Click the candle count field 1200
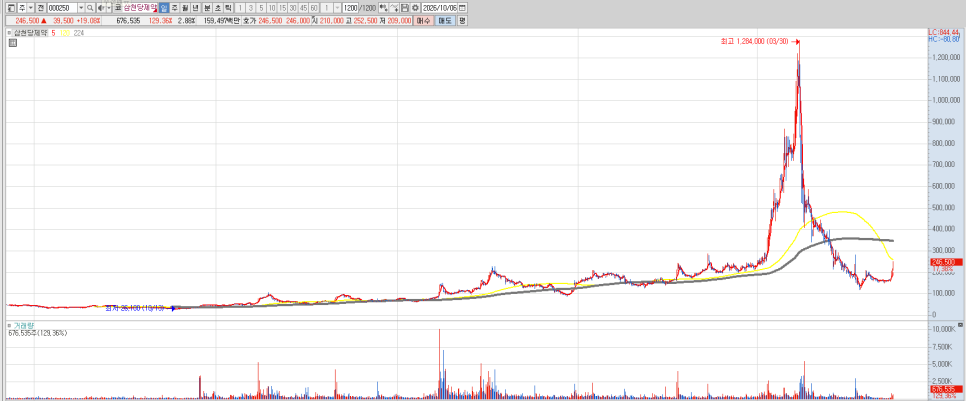The height and width of the screenshot is (401, 966). click(x=350, y=8)
